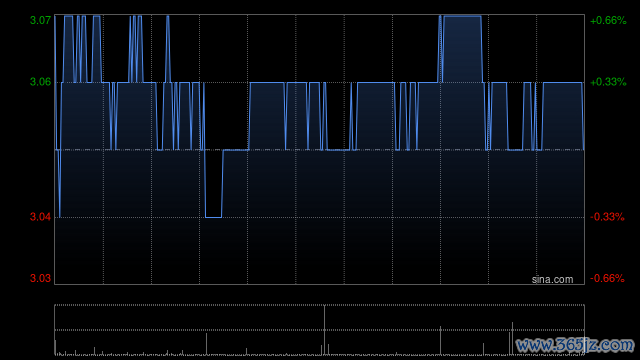This screenshot has height=360, width=640.
Task: Click the tallest volume bar in volume panel
Action: click(x=324, y=330)
